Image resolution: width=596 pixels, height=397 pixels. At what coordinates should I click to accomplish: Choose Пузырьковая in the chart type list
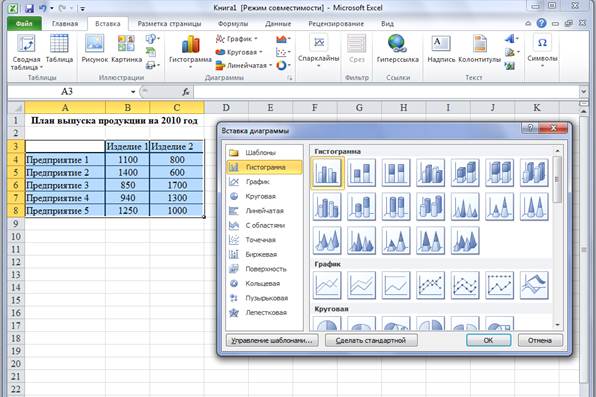[x=264, y=298]
